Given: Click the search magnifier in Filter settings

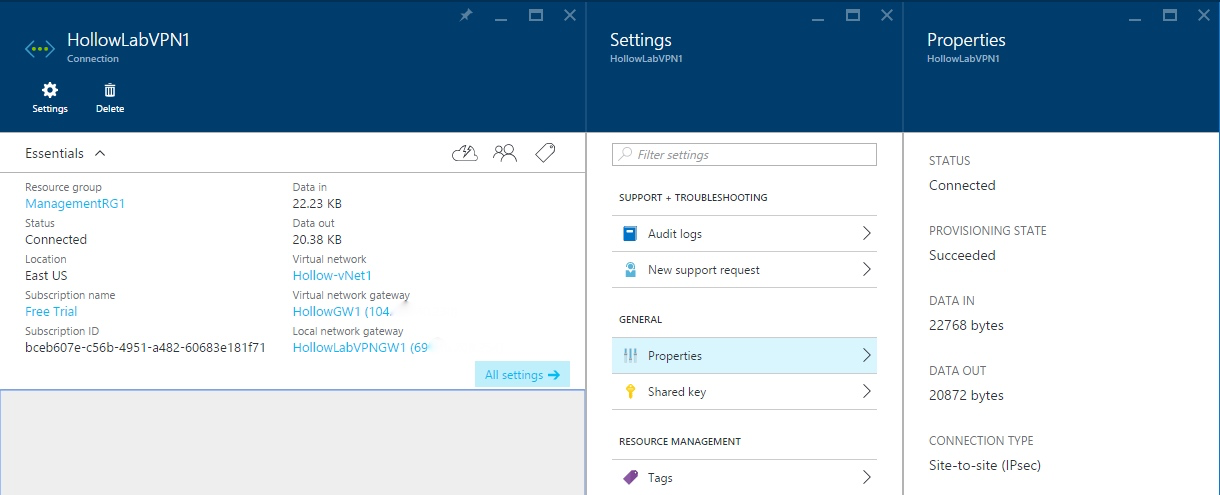Looking at the screenshot, I should tap(626, 155).
